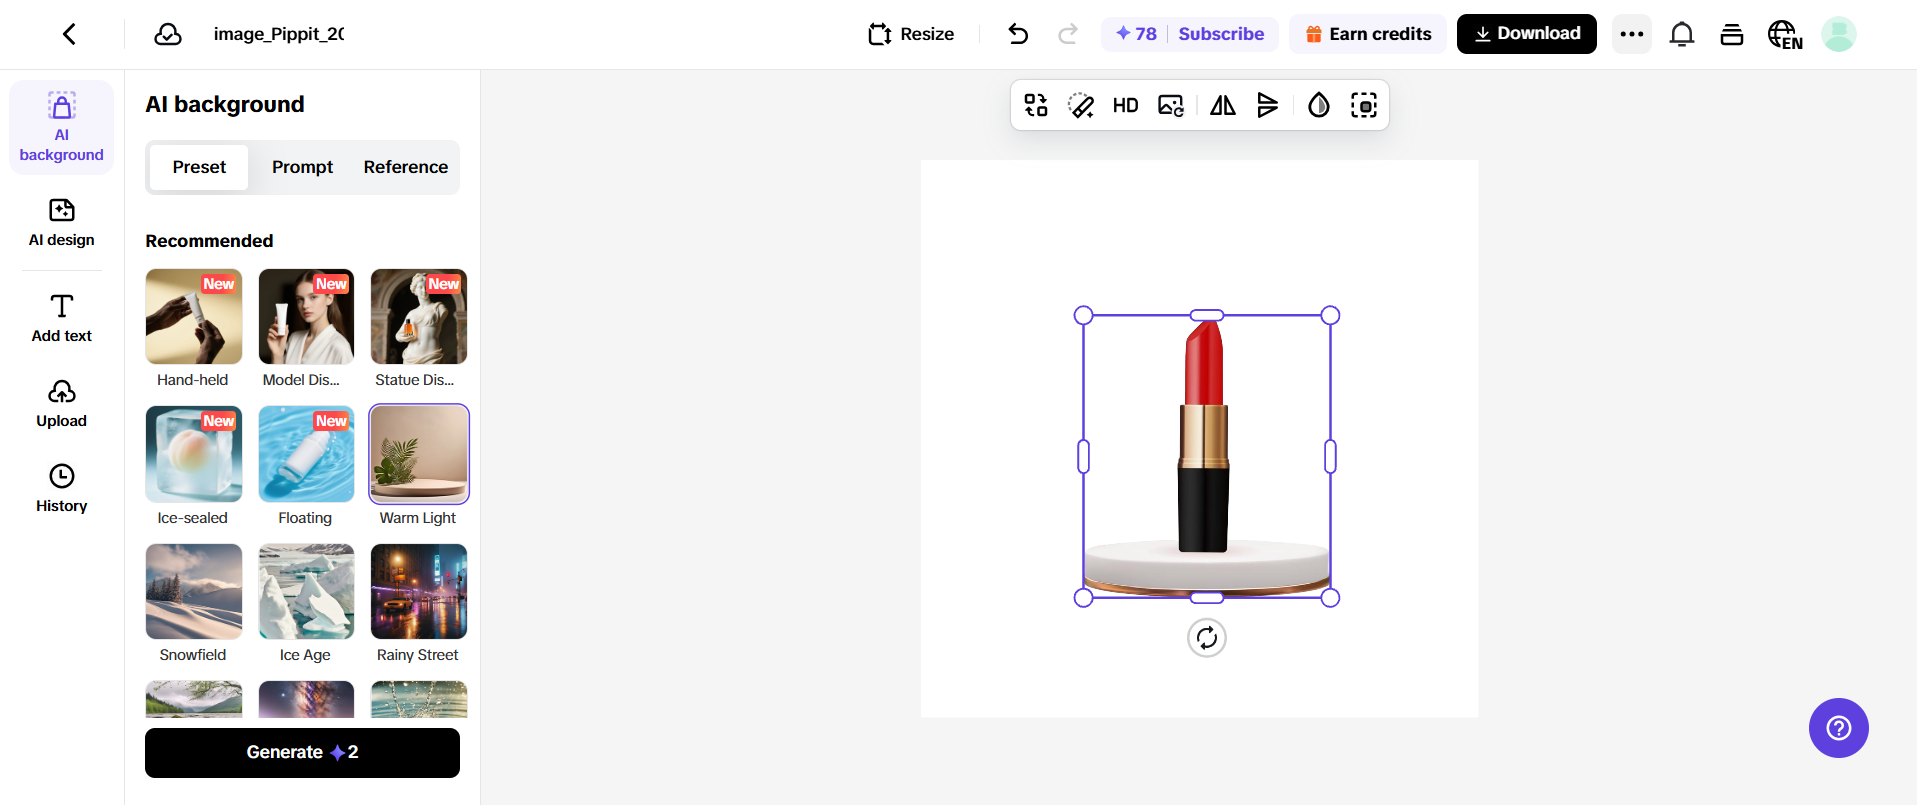Image resolution: width=1917 pixels, height=805 pixels.
Task: Open the user avatar menu
Action: pos(1838,34)
